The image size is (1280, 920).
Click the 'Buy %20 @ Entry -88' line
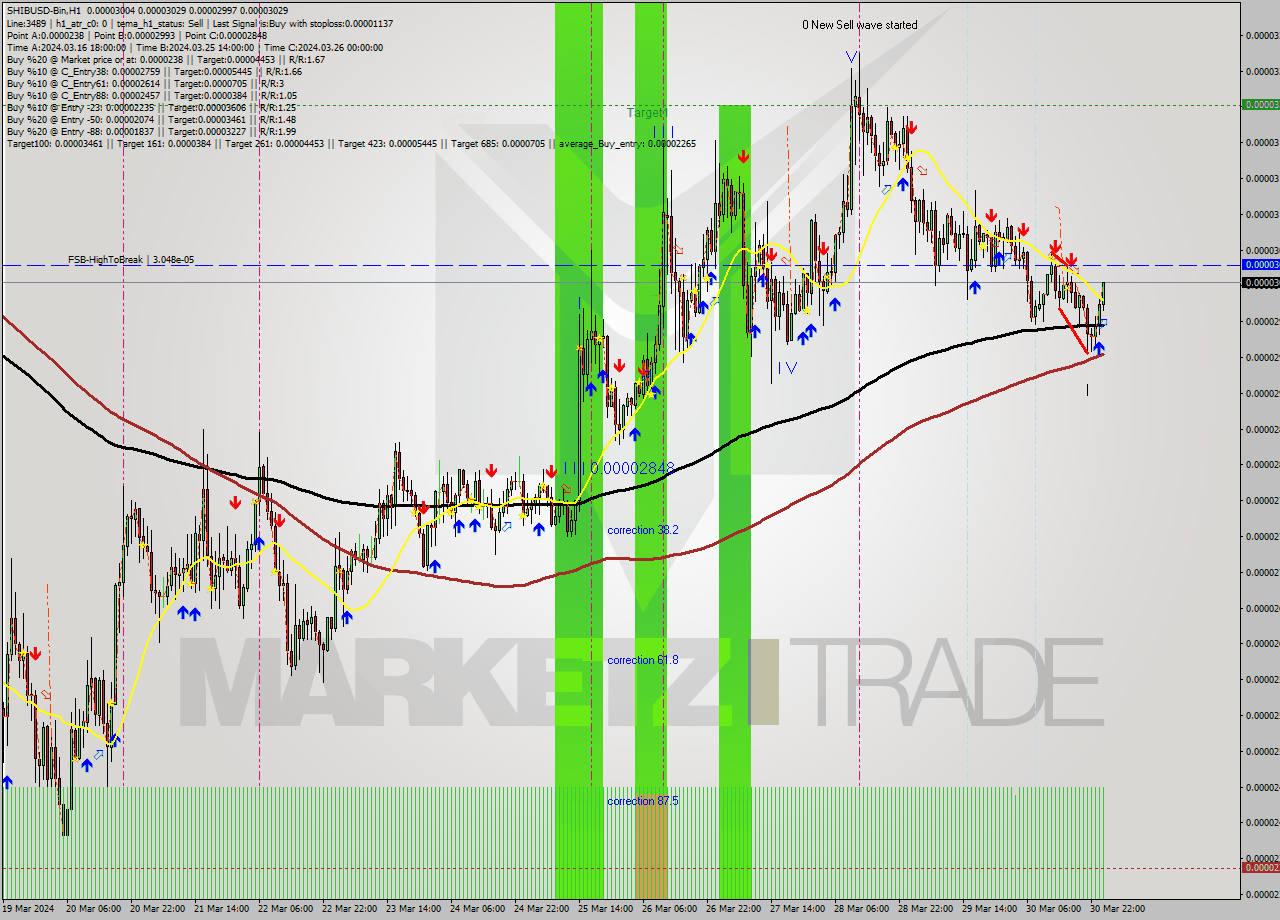click(x=151, y=131)
